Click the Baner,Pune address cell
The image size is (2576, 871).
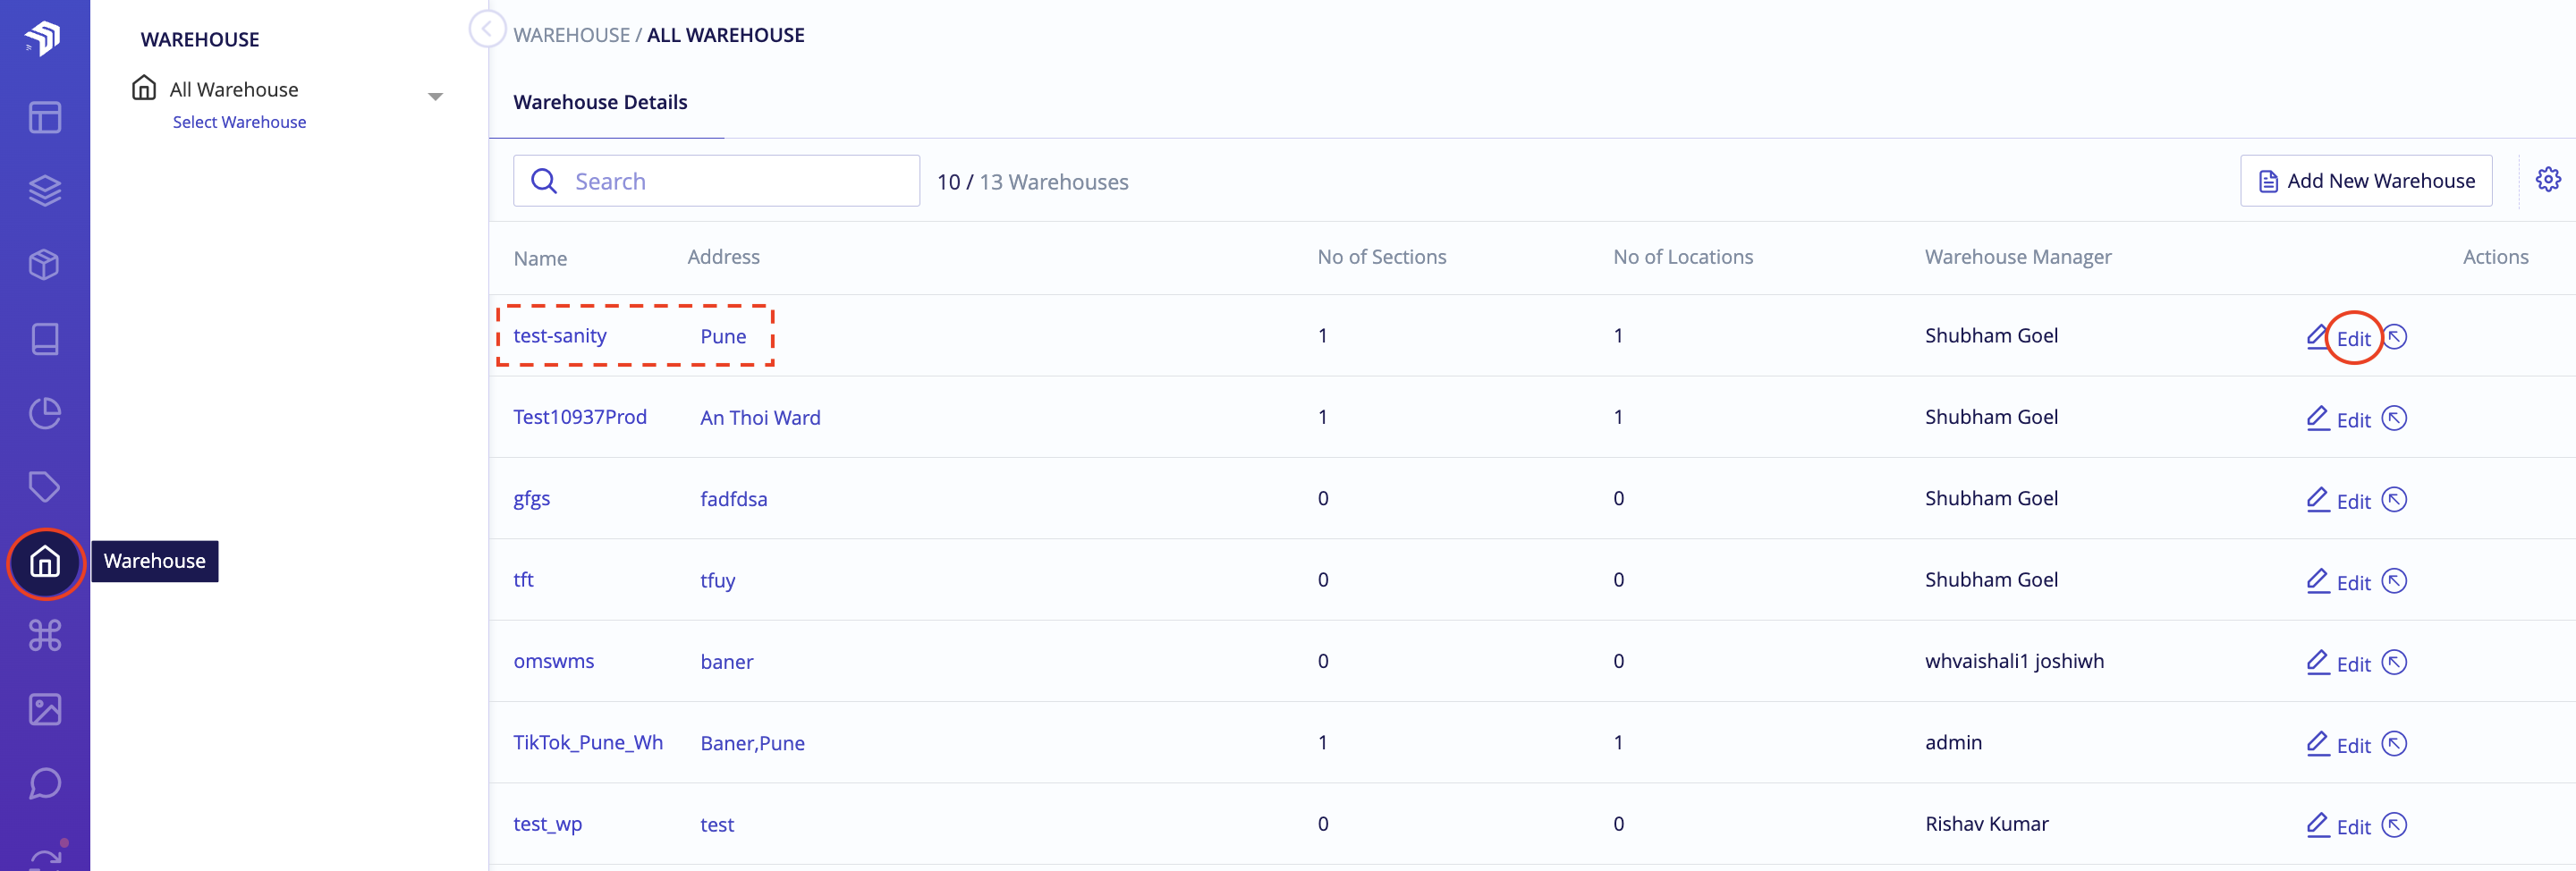point(752,744)
